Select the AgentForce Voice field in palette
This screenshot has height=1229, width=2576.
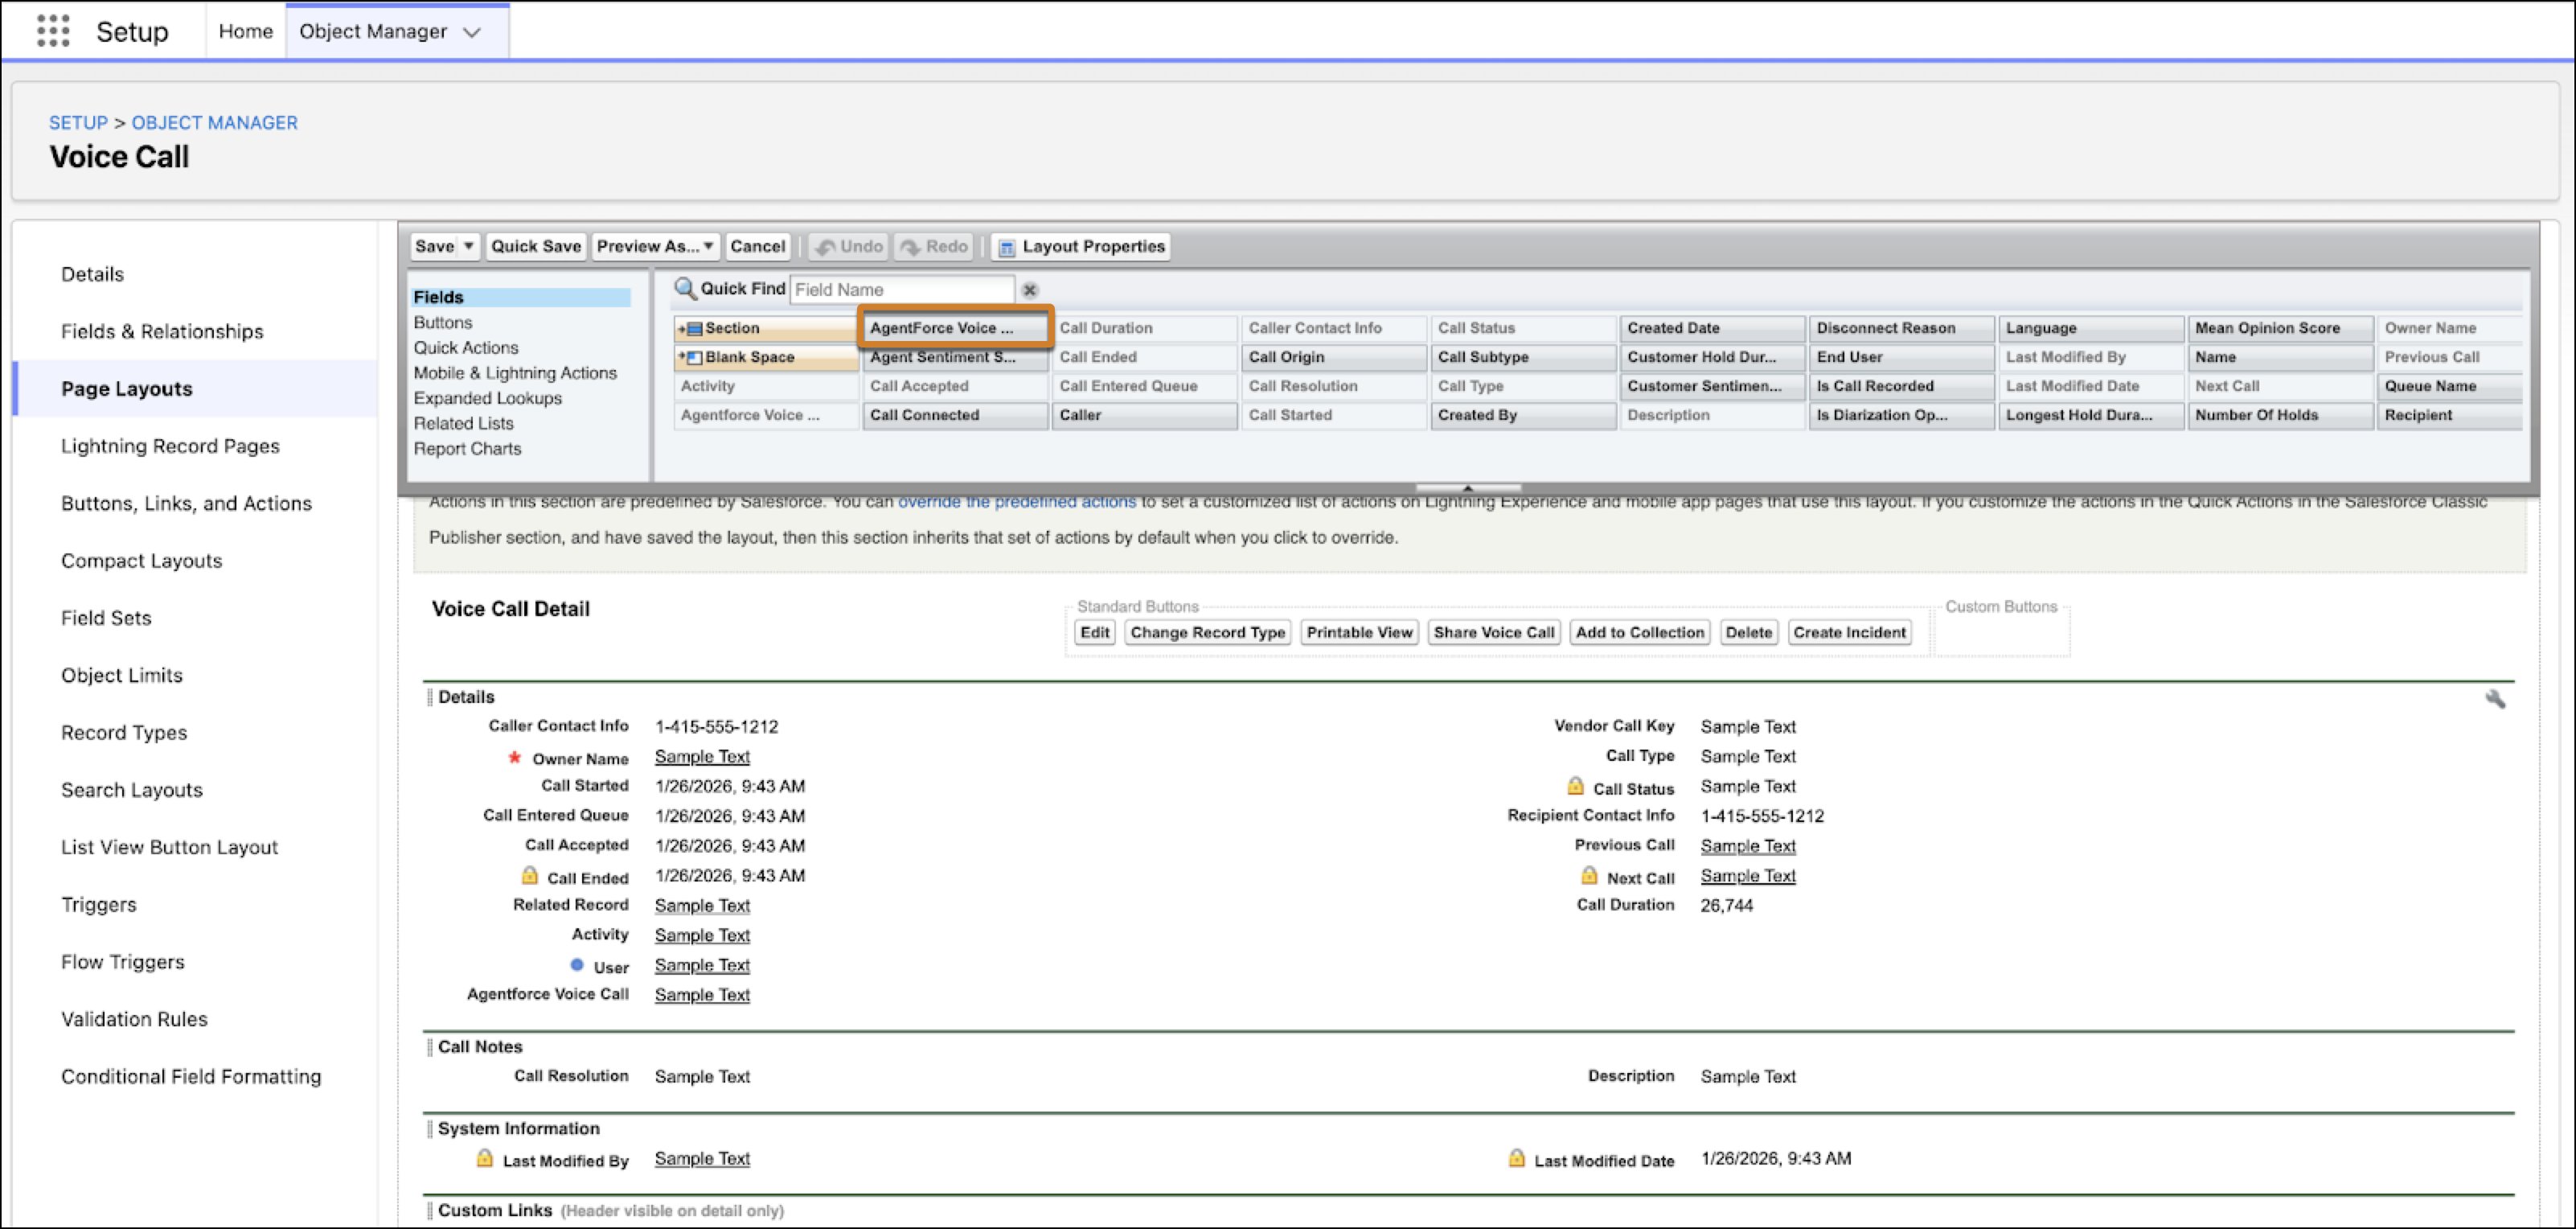click(955, 328)
